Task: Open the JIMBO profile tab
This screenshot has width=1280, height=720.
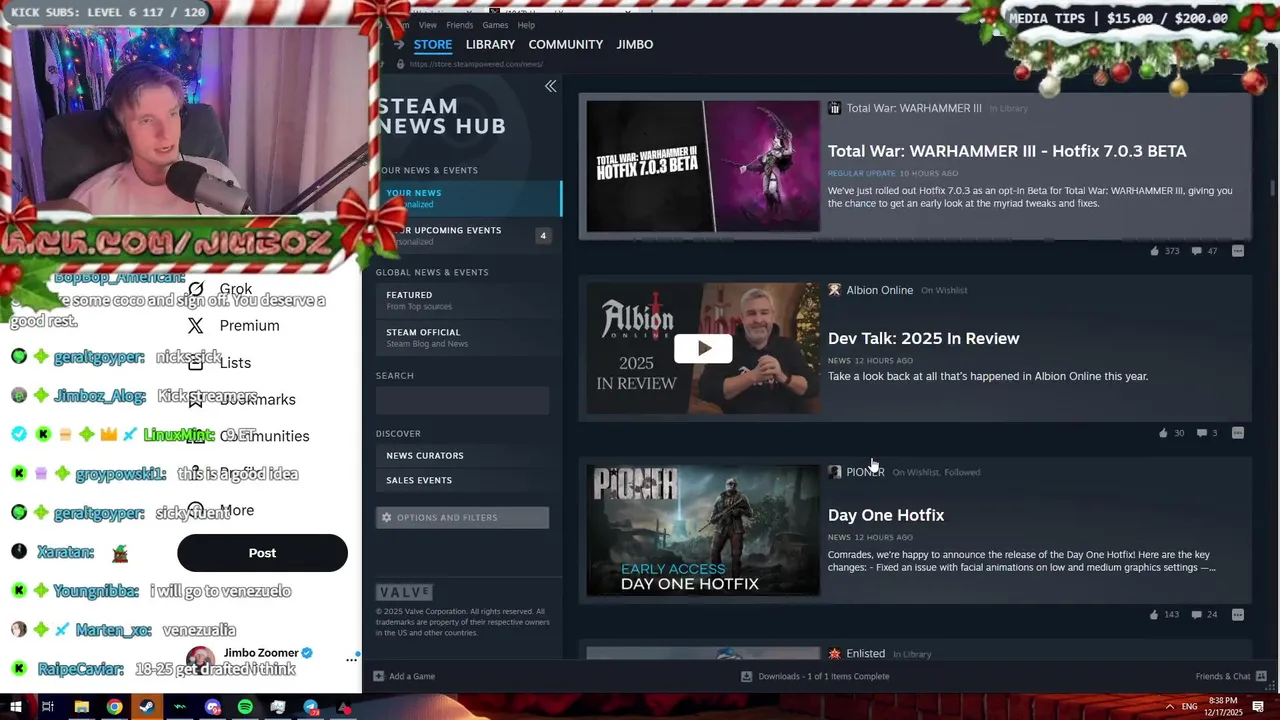Action: 635,44
